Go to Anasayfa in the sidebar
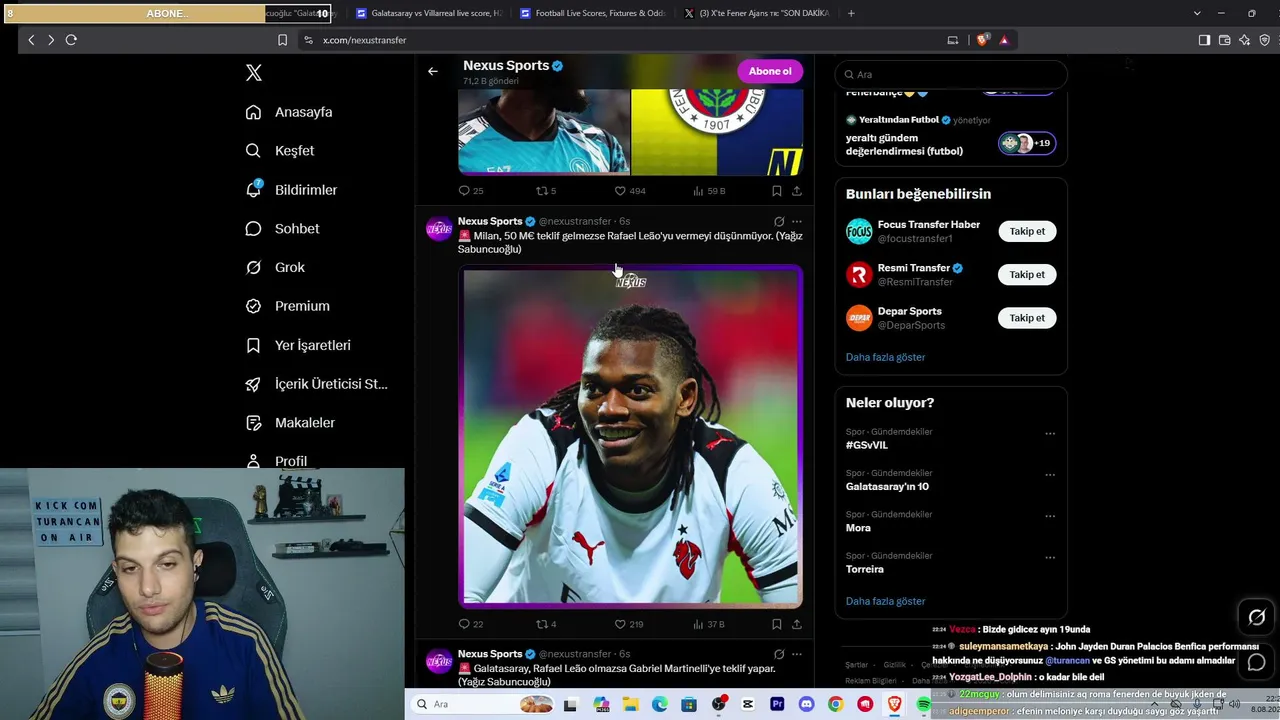The image size is (1280, 720). [289, 112]
